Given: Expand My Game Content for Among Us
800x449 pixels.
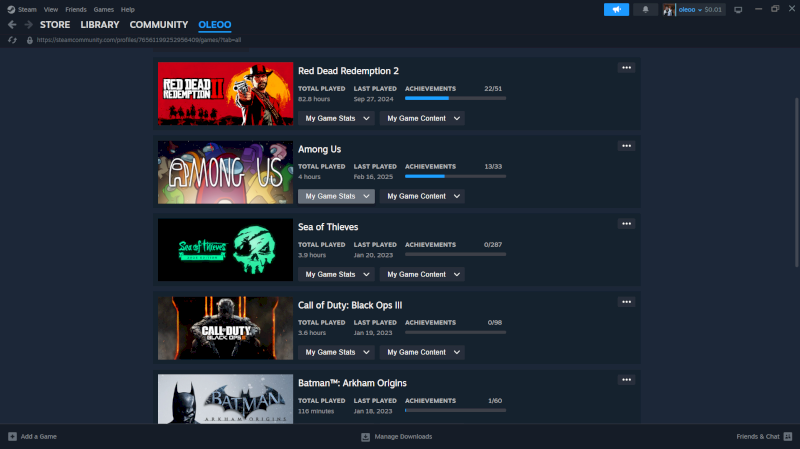Looking at the screenshot, I should point(422,196).
